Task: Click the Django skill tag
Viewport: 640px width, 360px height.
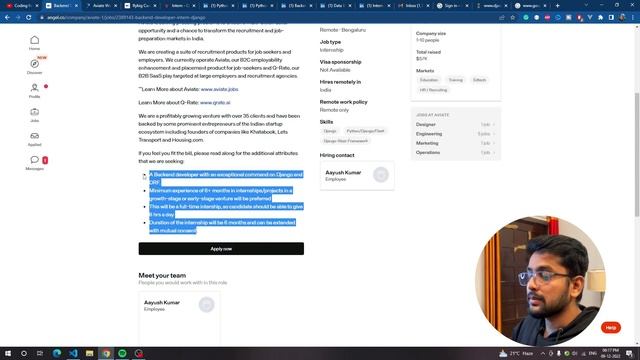Action: point(330,131)
